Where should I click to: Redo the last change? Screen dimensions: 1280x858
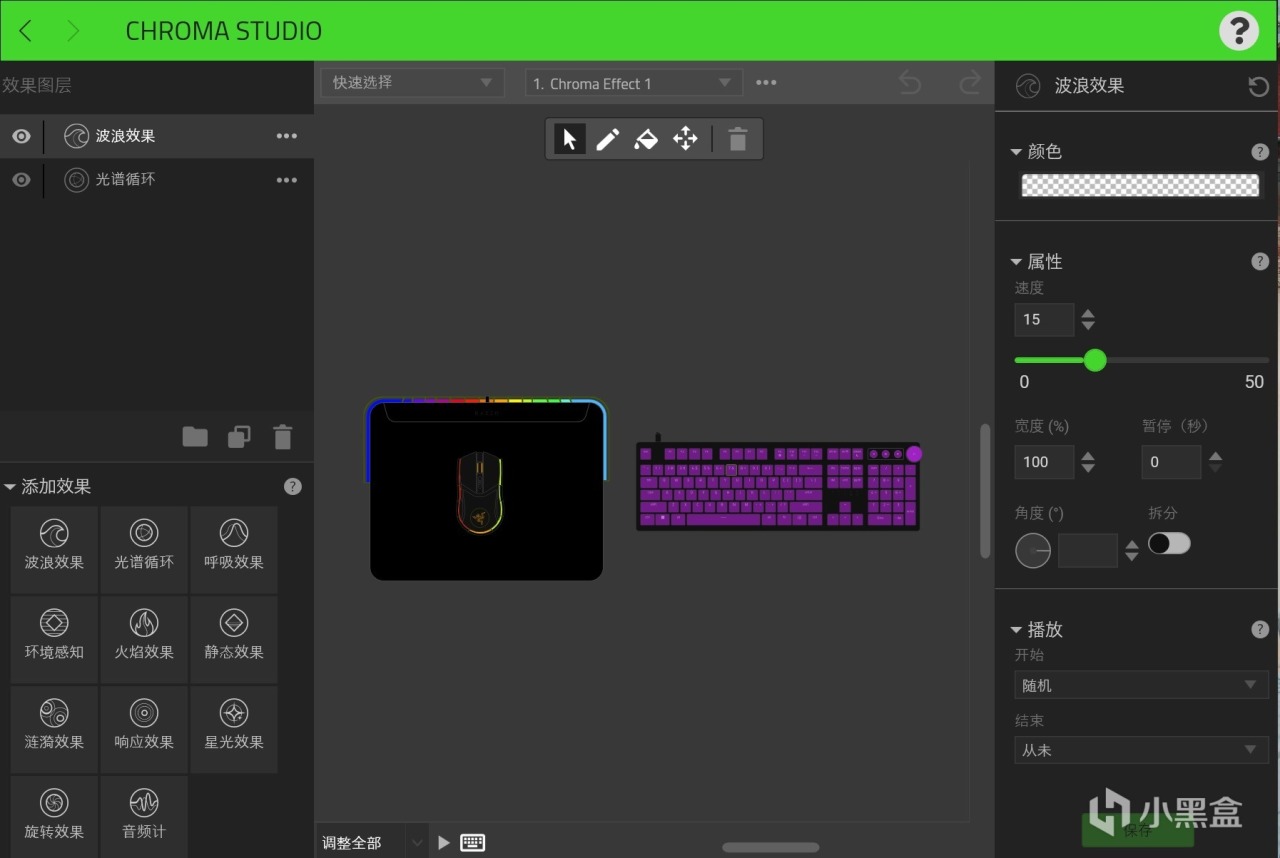[970, 83]
